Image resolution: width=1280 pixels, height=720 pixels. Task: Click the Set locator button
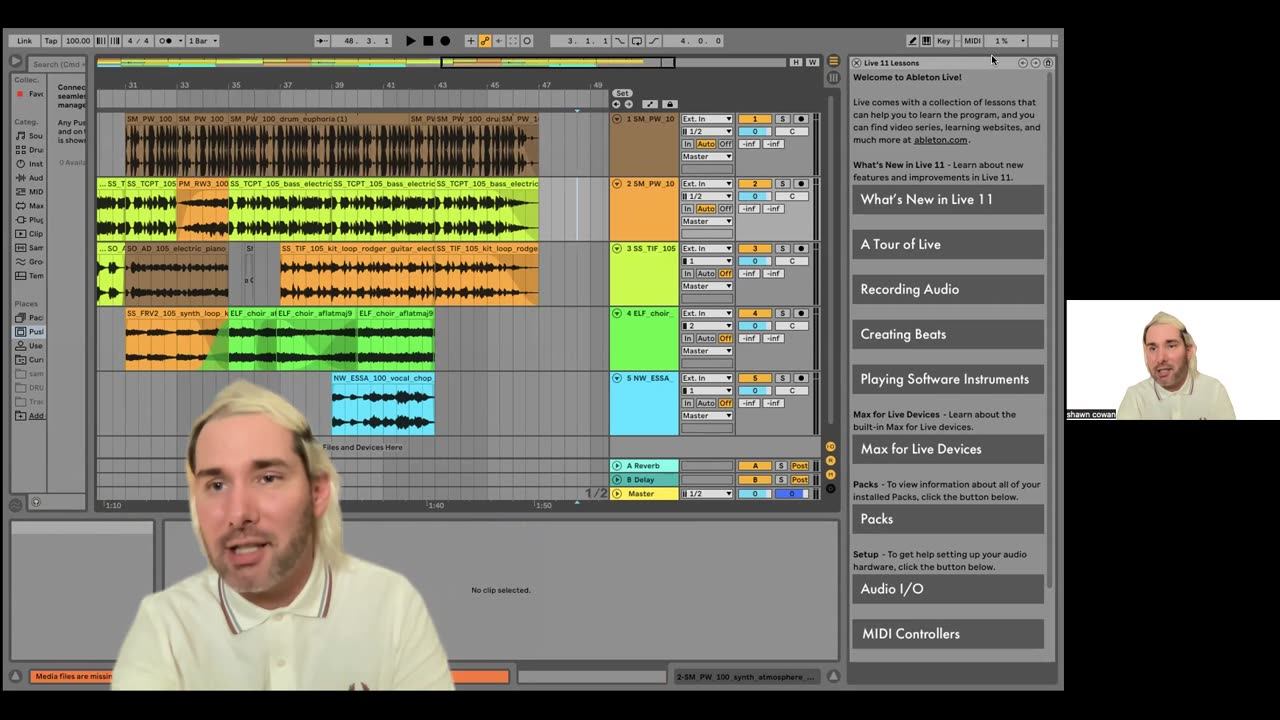(x=622, y=93)
